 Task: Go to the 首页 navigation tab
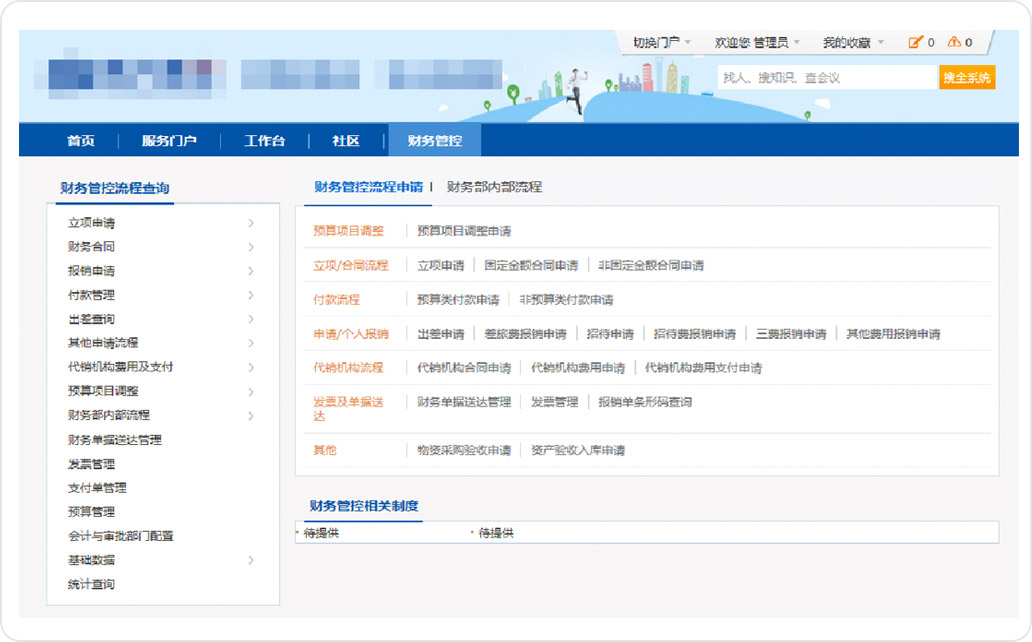click(81, 141)
